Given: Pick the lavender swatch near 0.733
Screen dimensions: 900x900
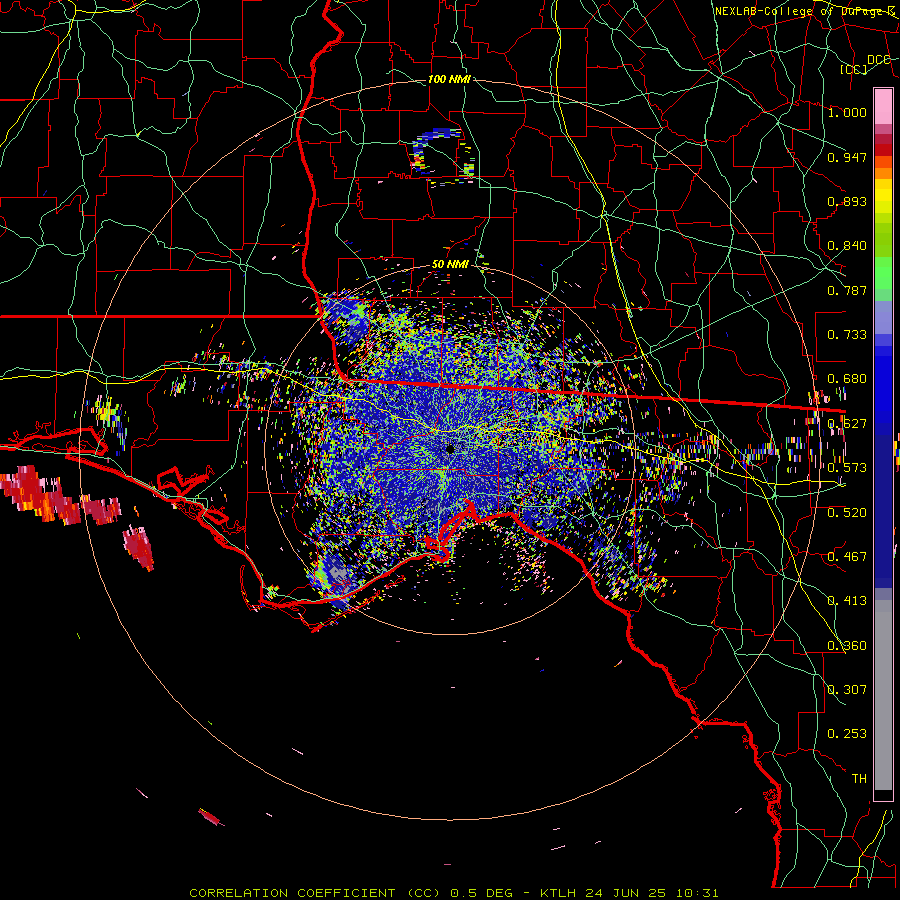Looking at the screenshot, I should click(883, 318).
